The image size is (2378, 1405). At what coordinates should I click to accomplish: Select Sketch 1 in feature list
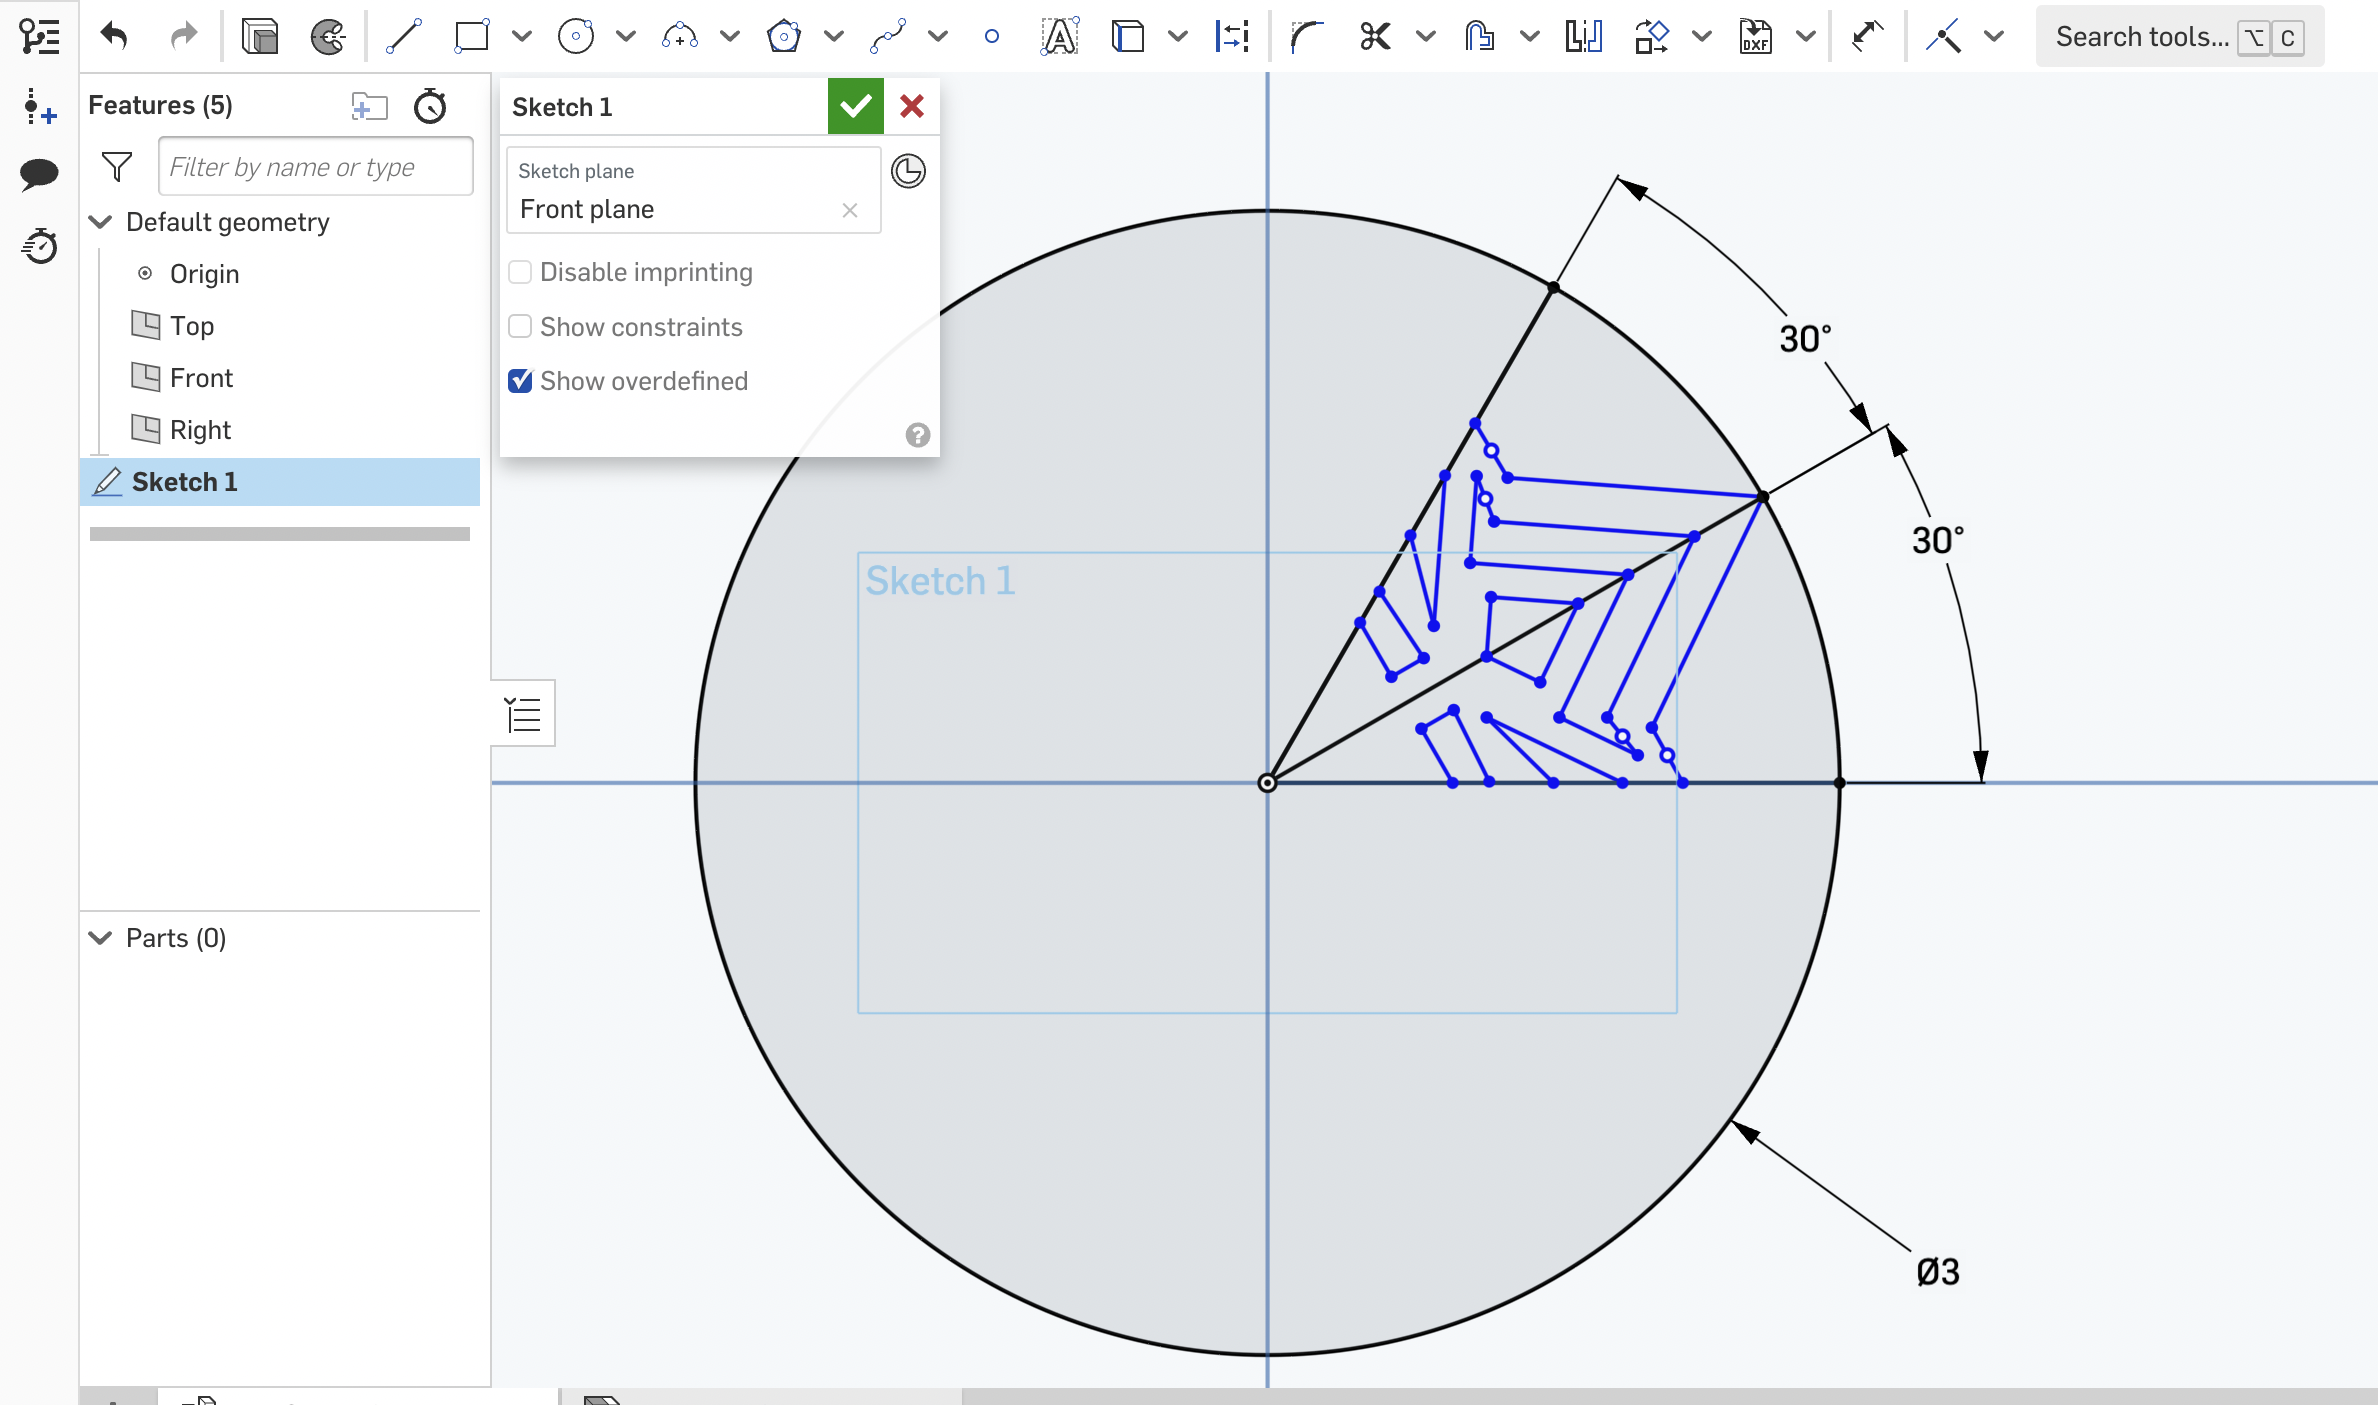click(x=184, y=482)
